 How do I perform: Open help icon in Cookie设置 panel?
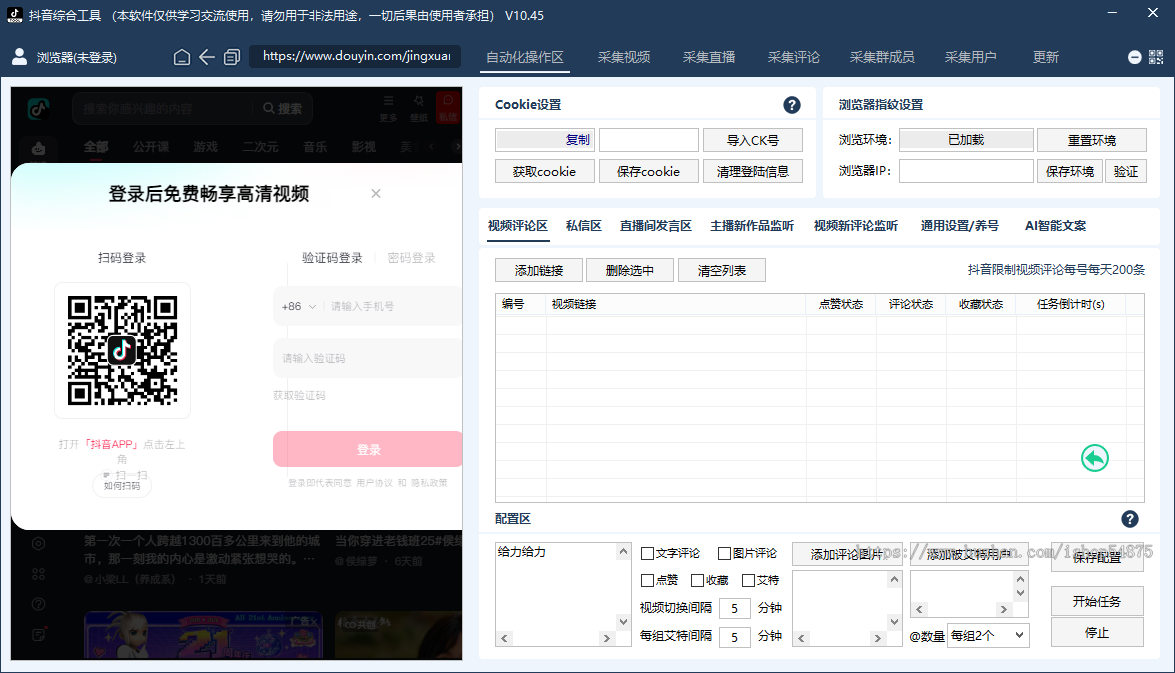point(791,105)
